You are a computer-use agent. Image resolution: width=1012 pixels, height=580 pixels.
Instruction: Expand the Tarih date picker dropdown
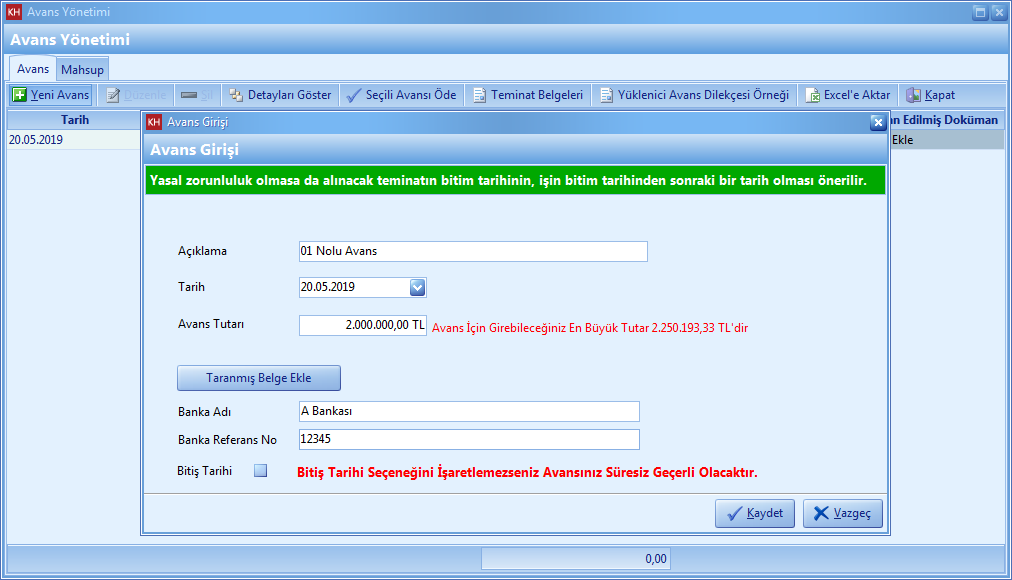point(418,287)
